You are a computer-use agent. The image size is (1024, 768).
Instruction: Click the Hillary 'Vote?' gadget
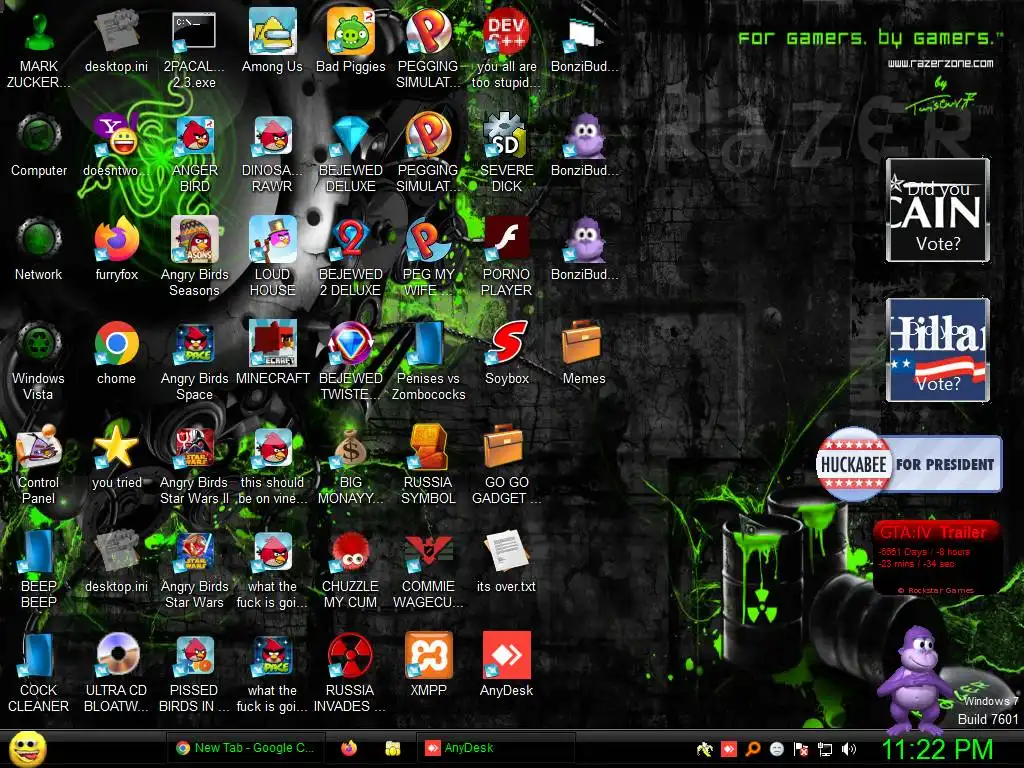click(938, 349)
